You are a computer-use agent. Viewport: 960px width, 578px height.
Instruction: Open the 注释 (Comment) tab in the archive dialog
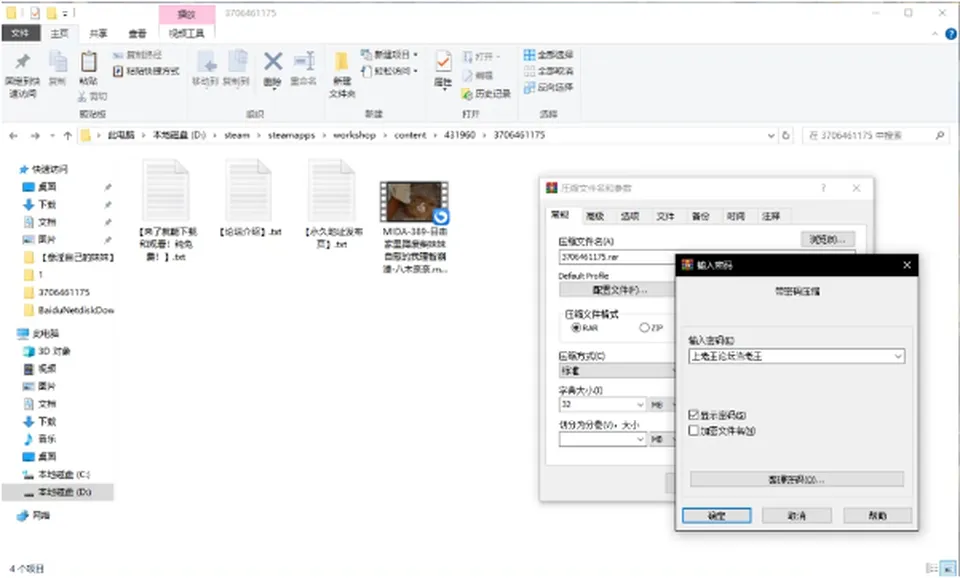[771, 216]
